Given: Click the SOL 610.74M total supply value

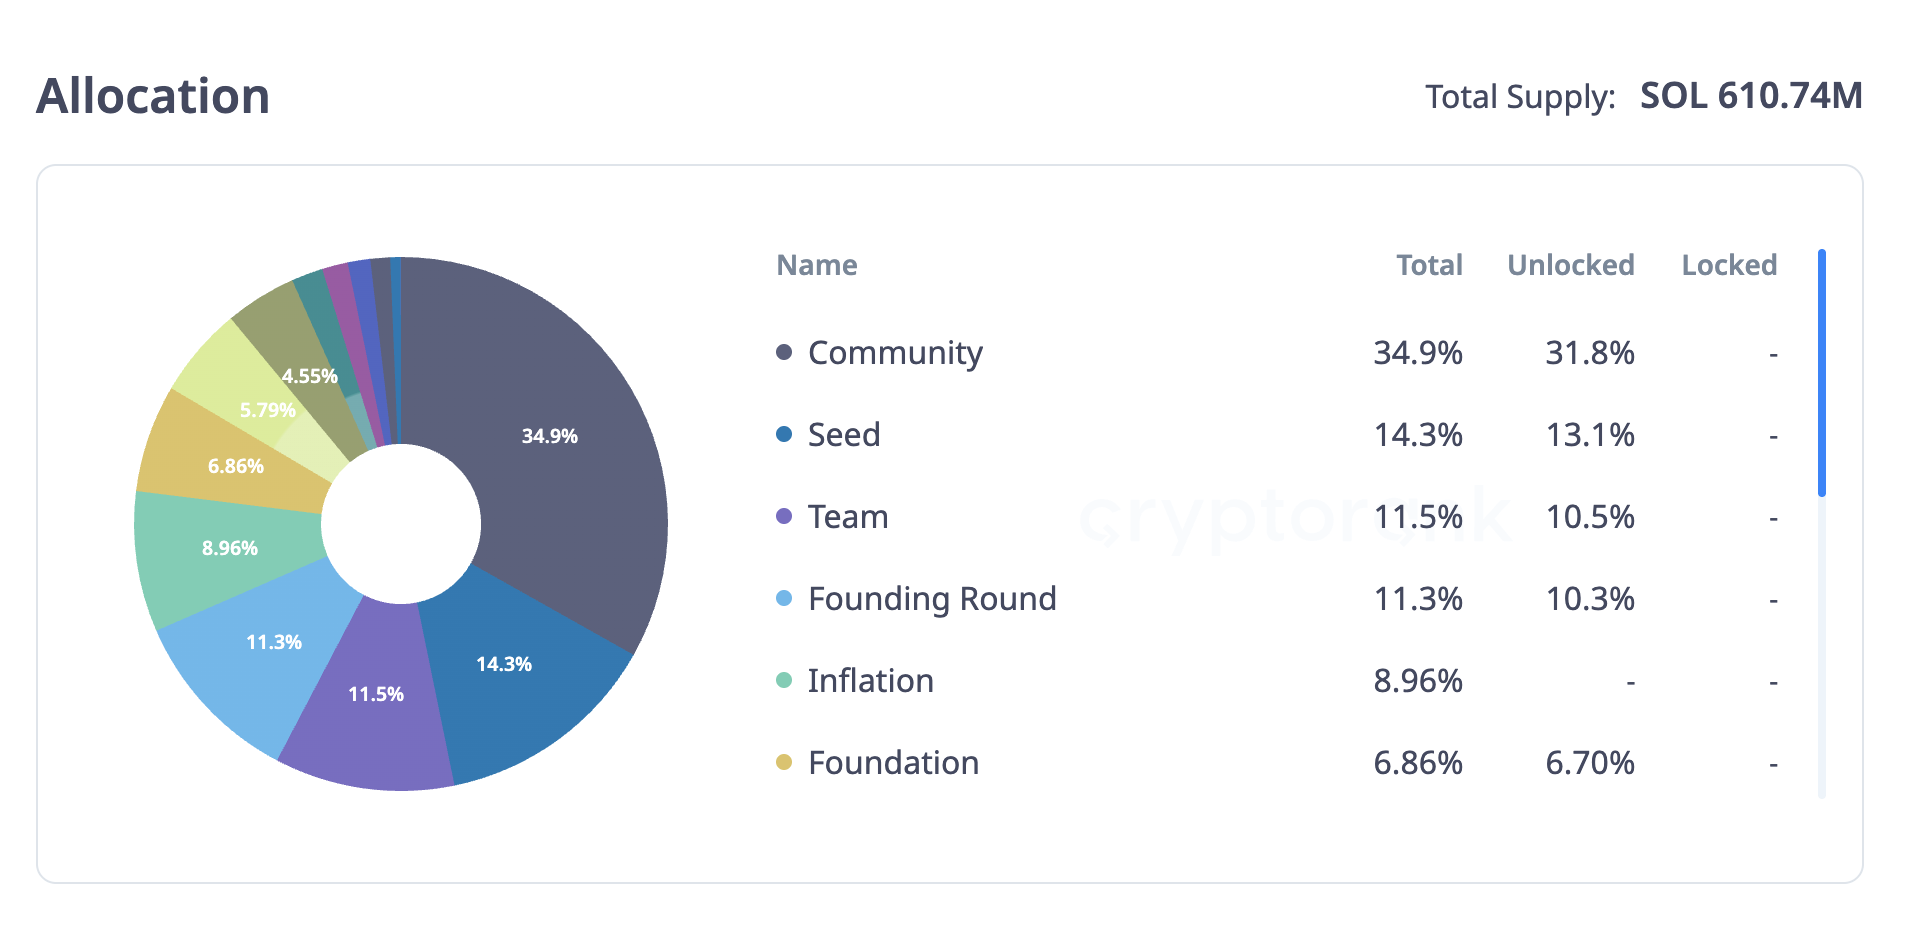Looking at the screenshot, I should (x=1750, y=96).
